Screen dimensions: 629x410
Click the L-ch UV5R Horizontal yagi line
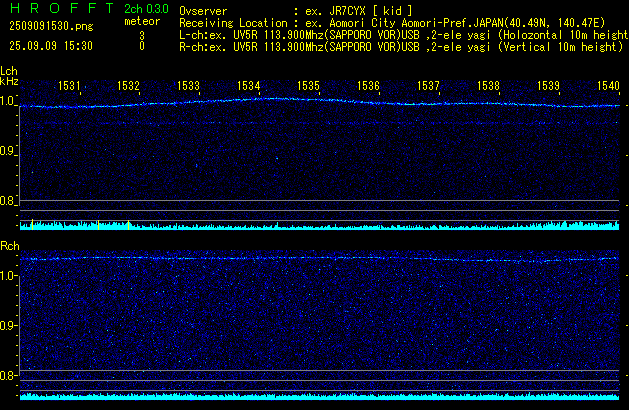point(404,35)
